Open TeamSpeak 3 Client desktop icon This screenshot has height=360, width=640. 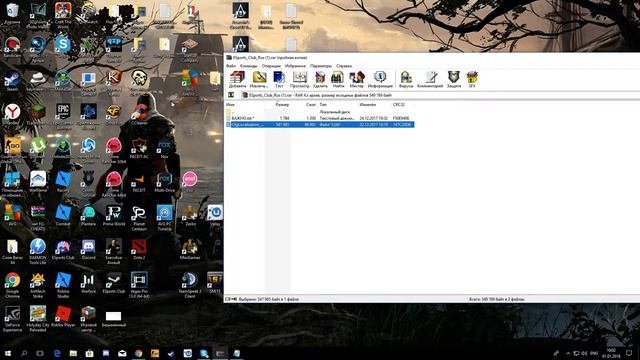tap(189, 285)
